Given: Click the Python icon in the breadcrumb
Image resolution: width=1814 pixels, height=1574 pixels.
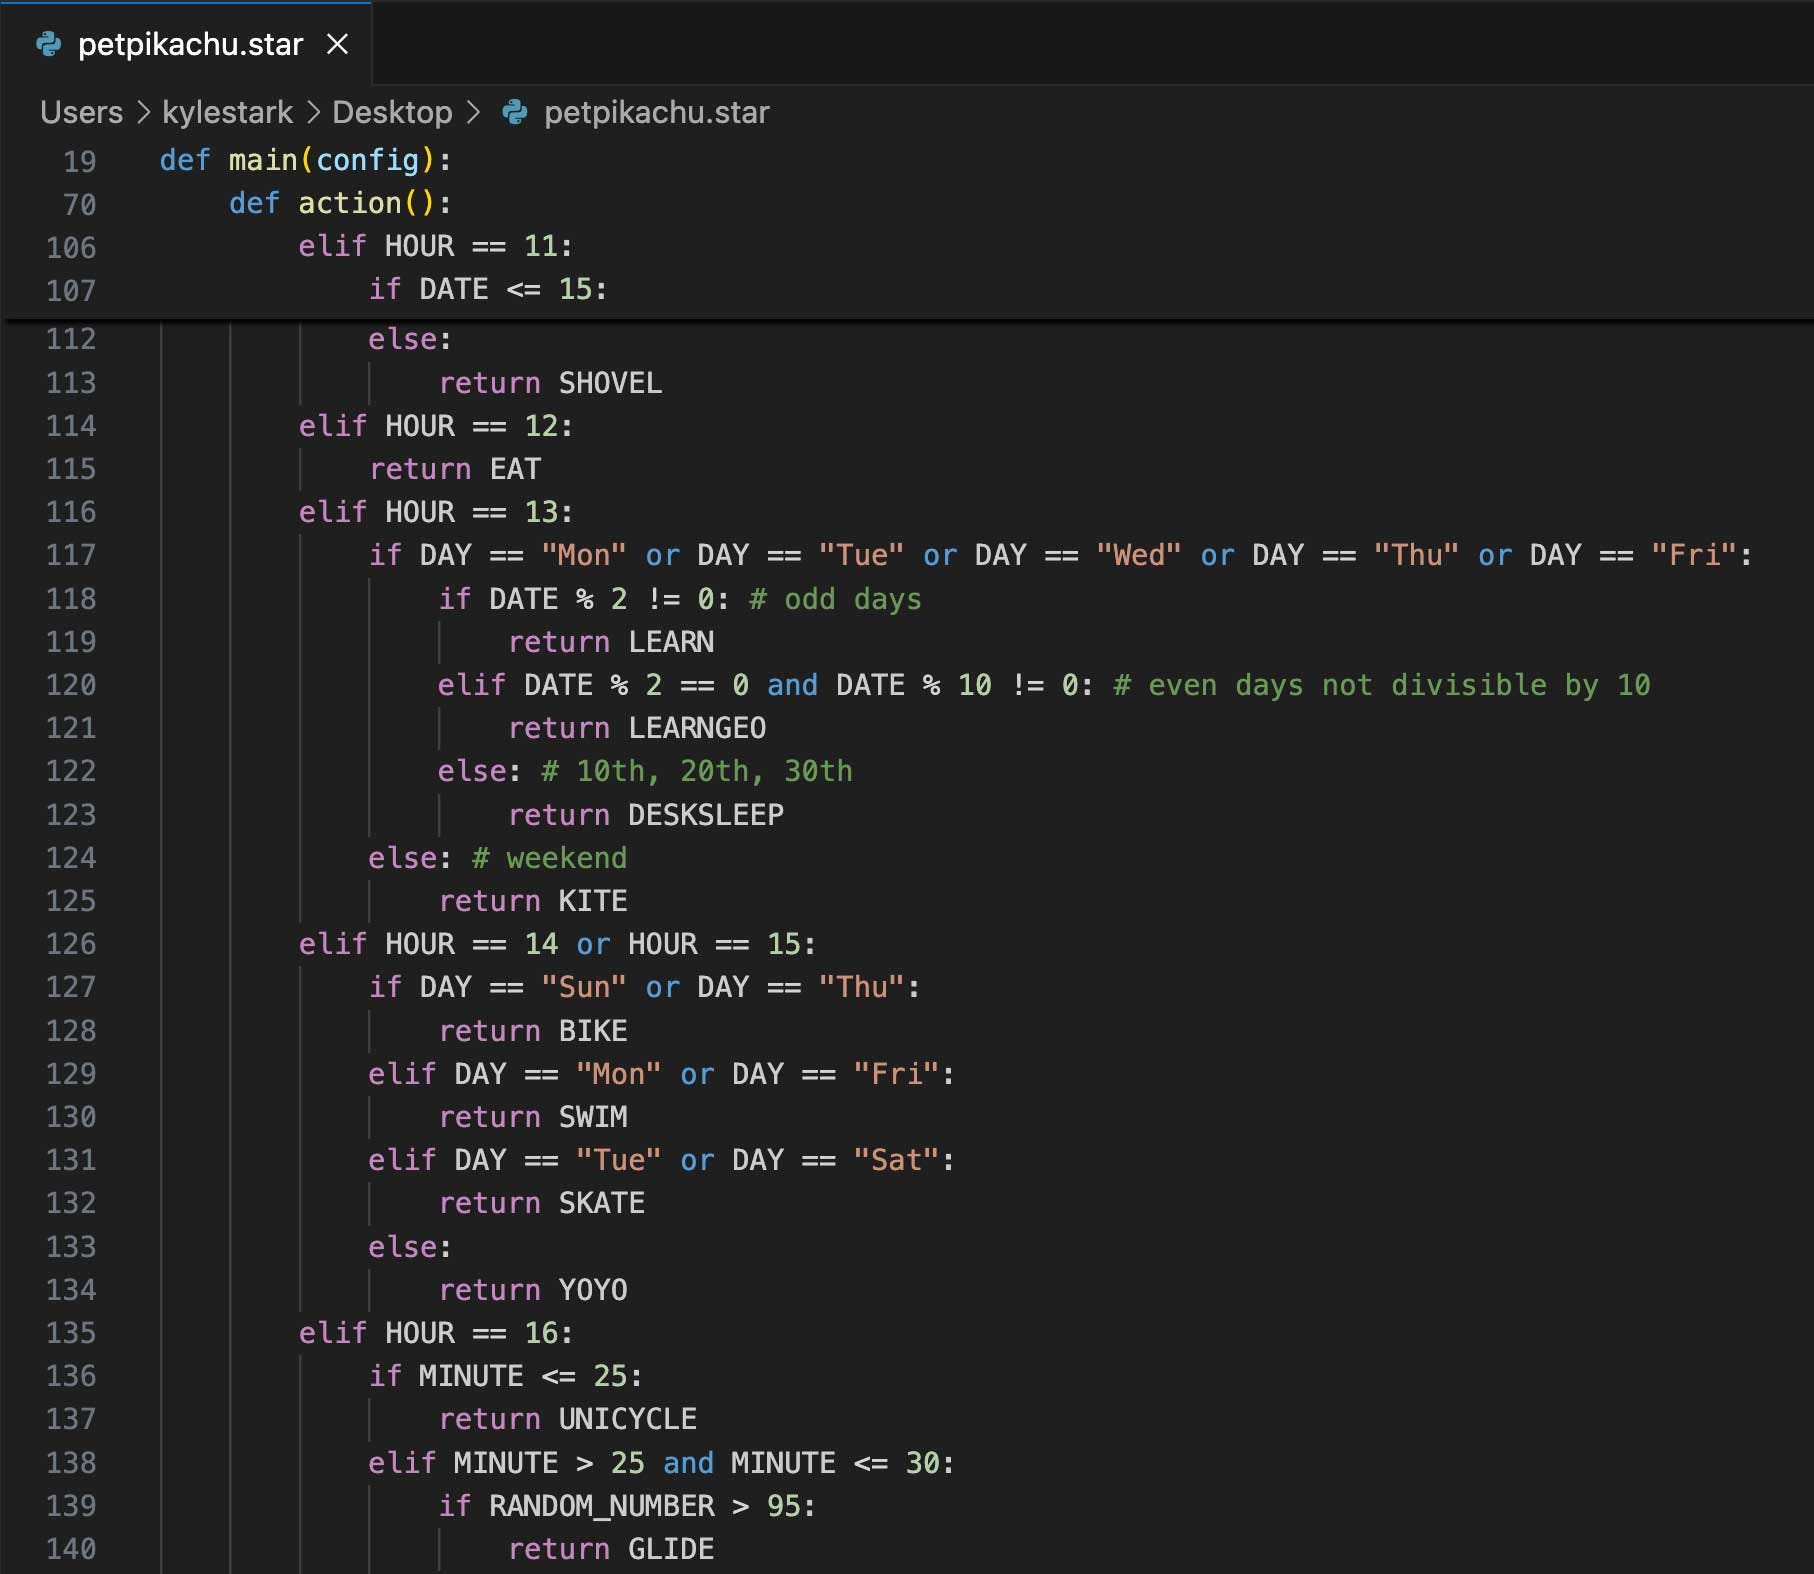Looking at the screenshot, I should tap(514, 112).
